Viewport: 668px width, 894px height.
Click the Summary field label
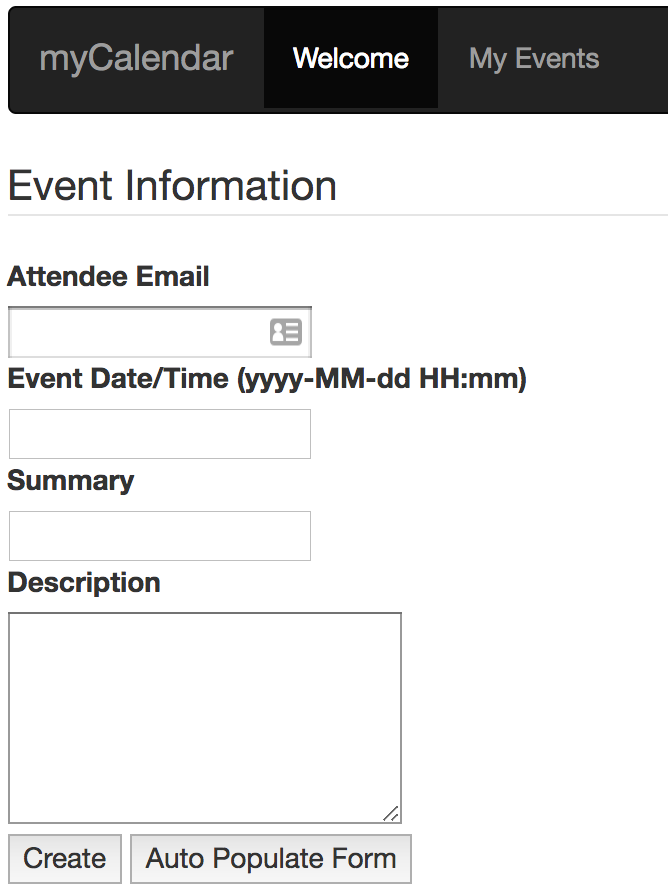tap(71, 481)
